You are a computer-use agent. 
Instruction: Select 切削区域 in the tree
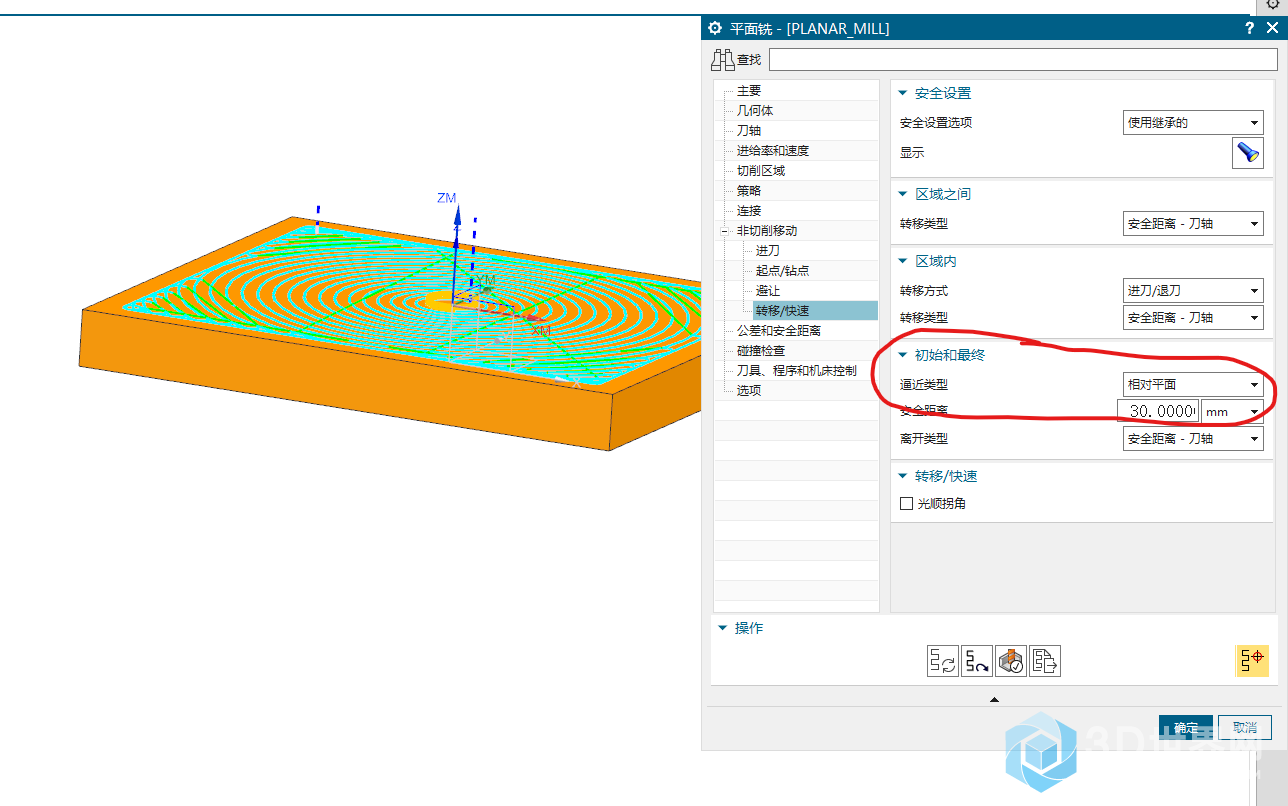point(761,171)
